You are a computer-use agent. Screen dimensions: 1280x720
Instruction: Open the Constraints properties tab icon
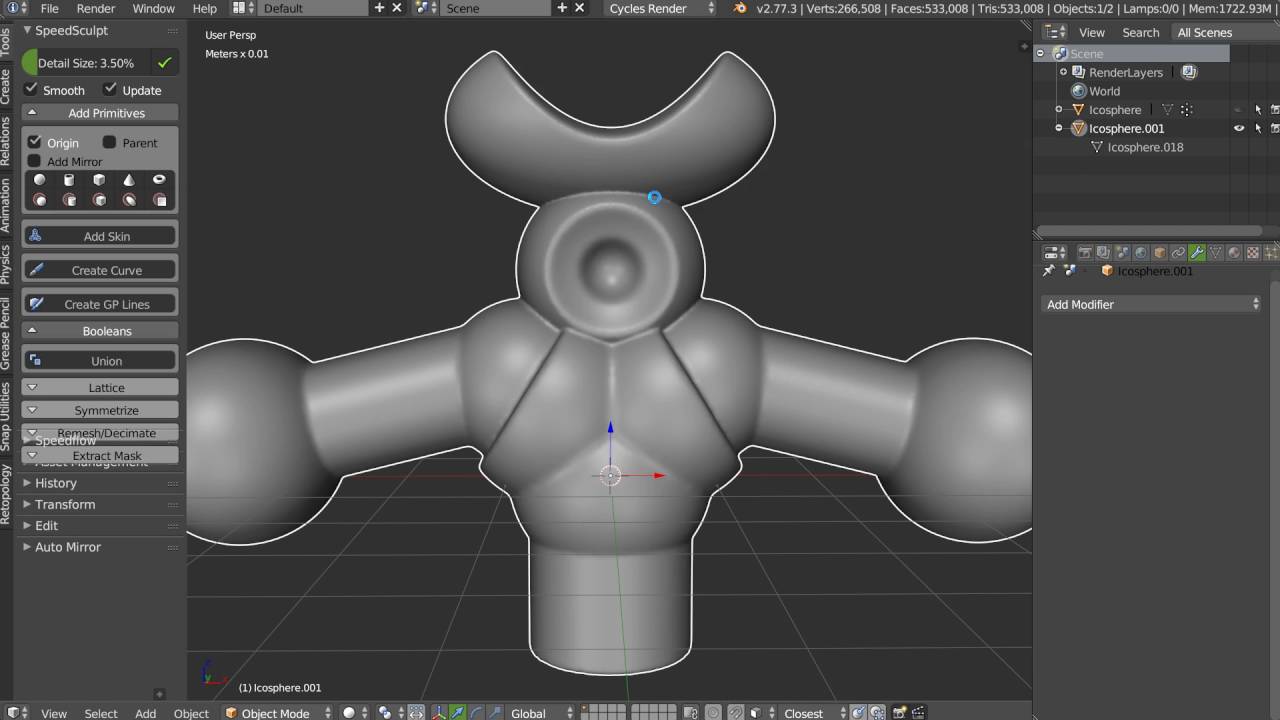1178,253
